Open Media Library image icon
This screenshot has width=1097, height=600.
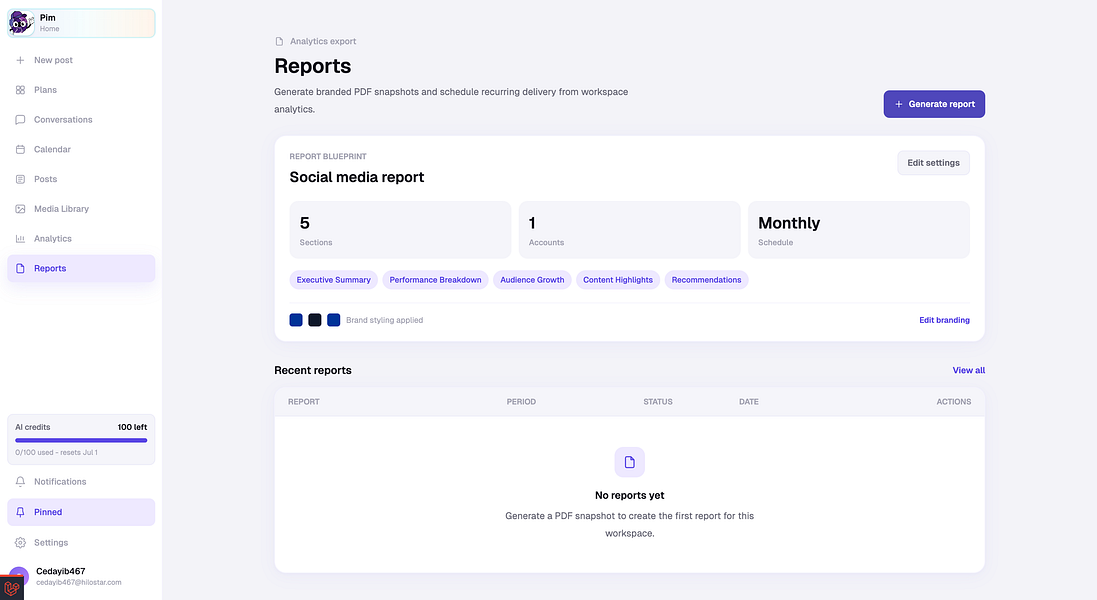point(20,209)
